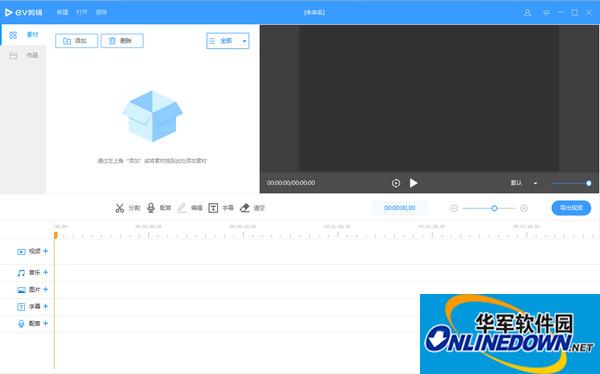Image resolution: width=600 pixels, height=374 pixels.
Task: Click the 删除 trash button
Action: tap(122, 41)
